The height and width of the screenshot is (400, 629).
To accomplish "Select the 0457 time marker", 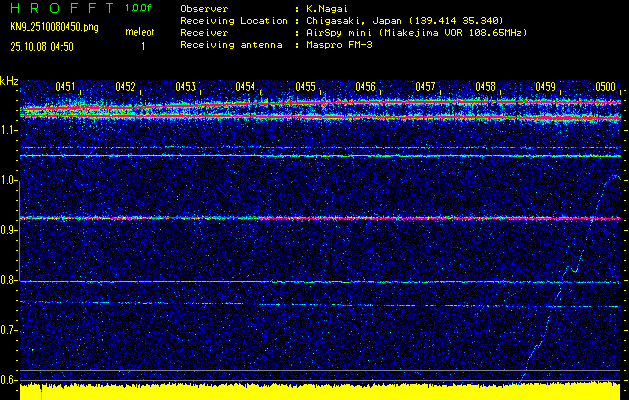I will (425, 87).
